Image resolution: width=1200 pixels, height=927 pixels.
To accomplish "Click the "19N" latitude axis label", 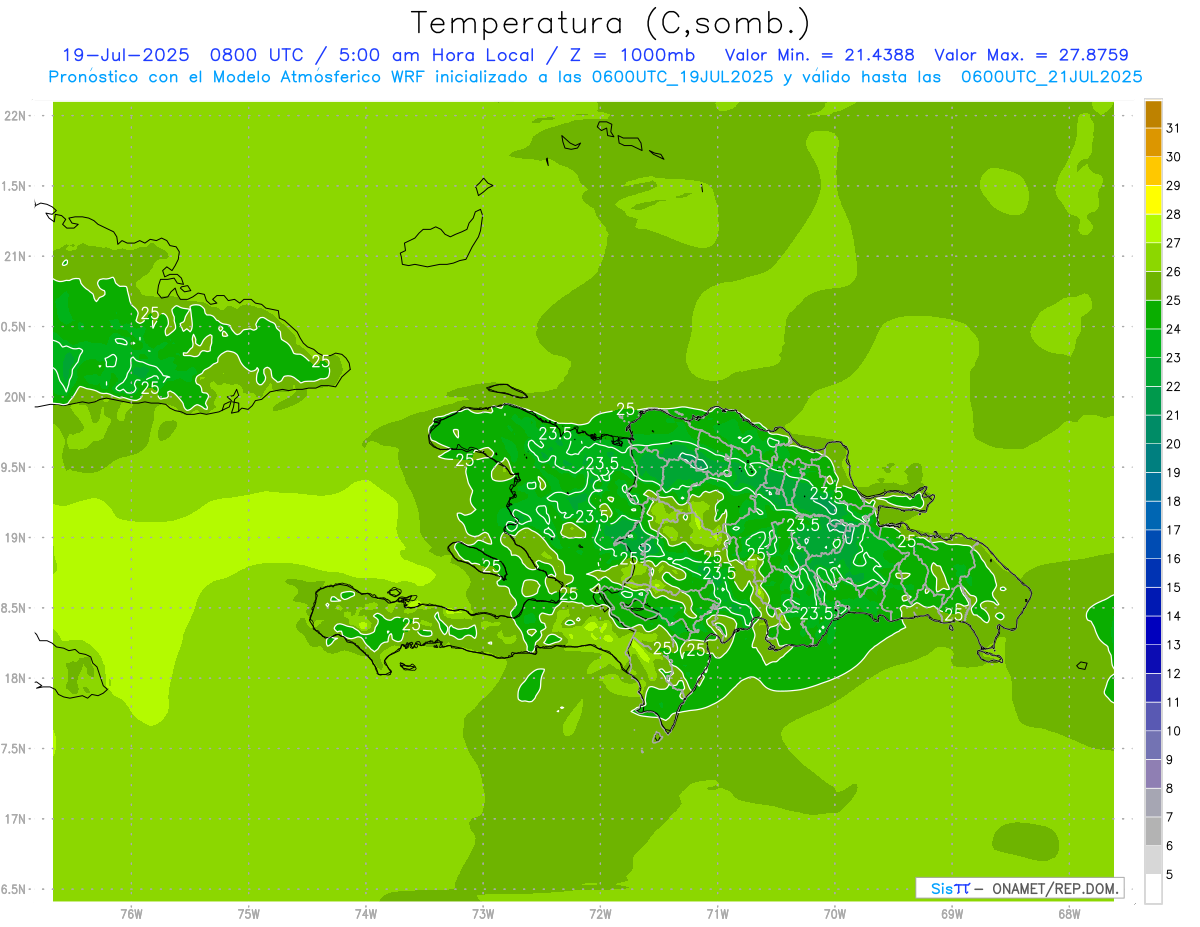I will tap(16, 538).
